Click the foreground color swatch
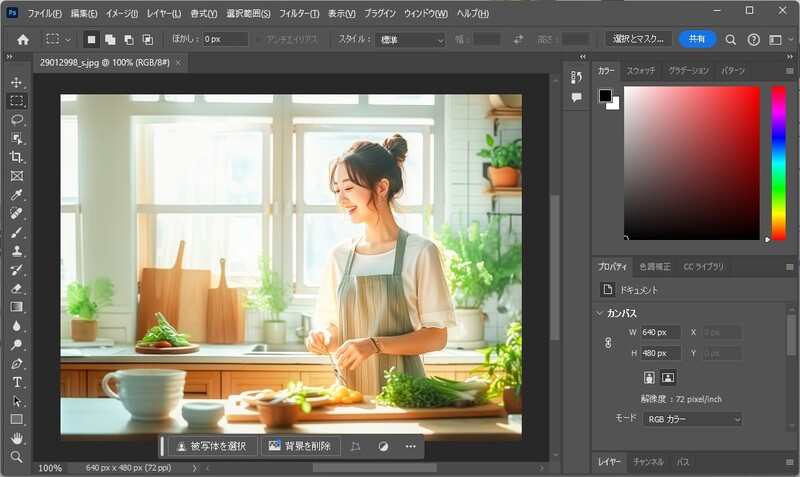The height and width of the screenshot is (477, 800). point(605,95)
